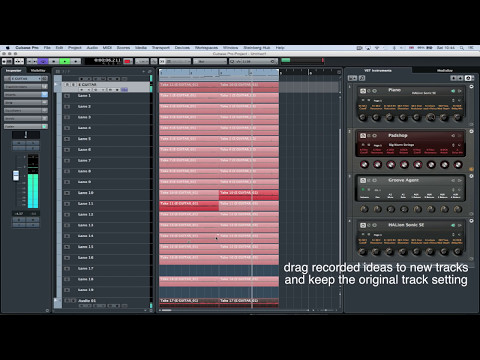This screenshot has height=360, width=480.
Task: Toggle the solo button of Lane 1
Action: pyautogui.click(x=67, y=96)
